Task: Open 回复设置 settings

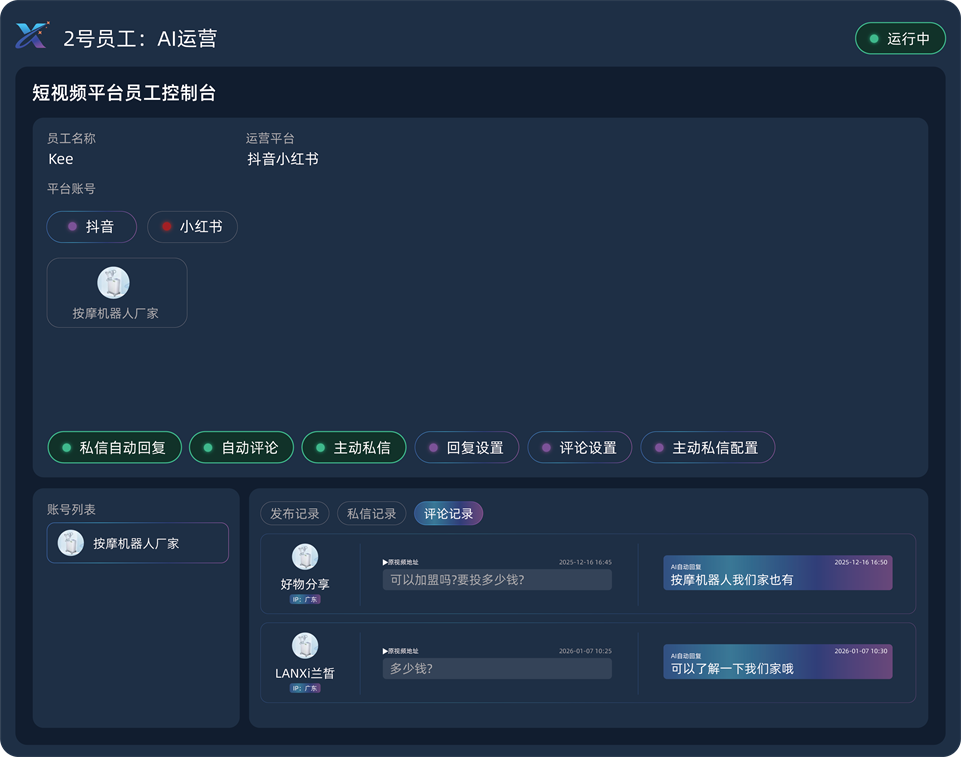Action: coord(466,448)
